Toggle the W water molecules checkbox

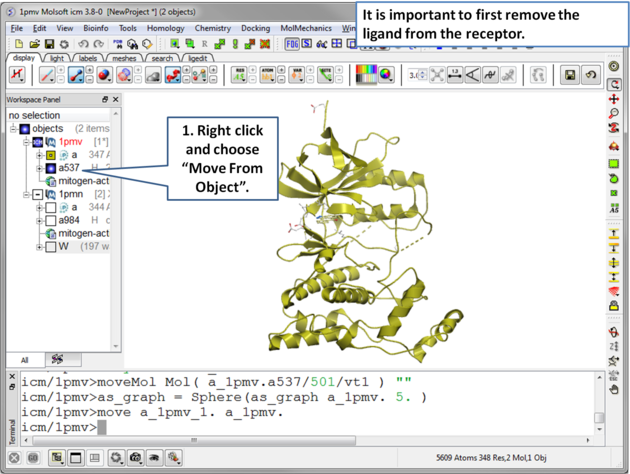50,246
